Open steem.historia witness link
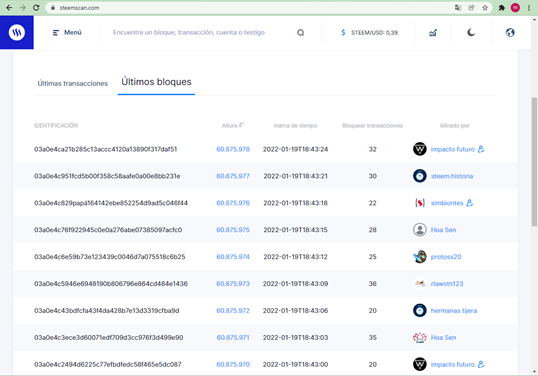Viewport: 538px width, 376px height. point(452,176)
